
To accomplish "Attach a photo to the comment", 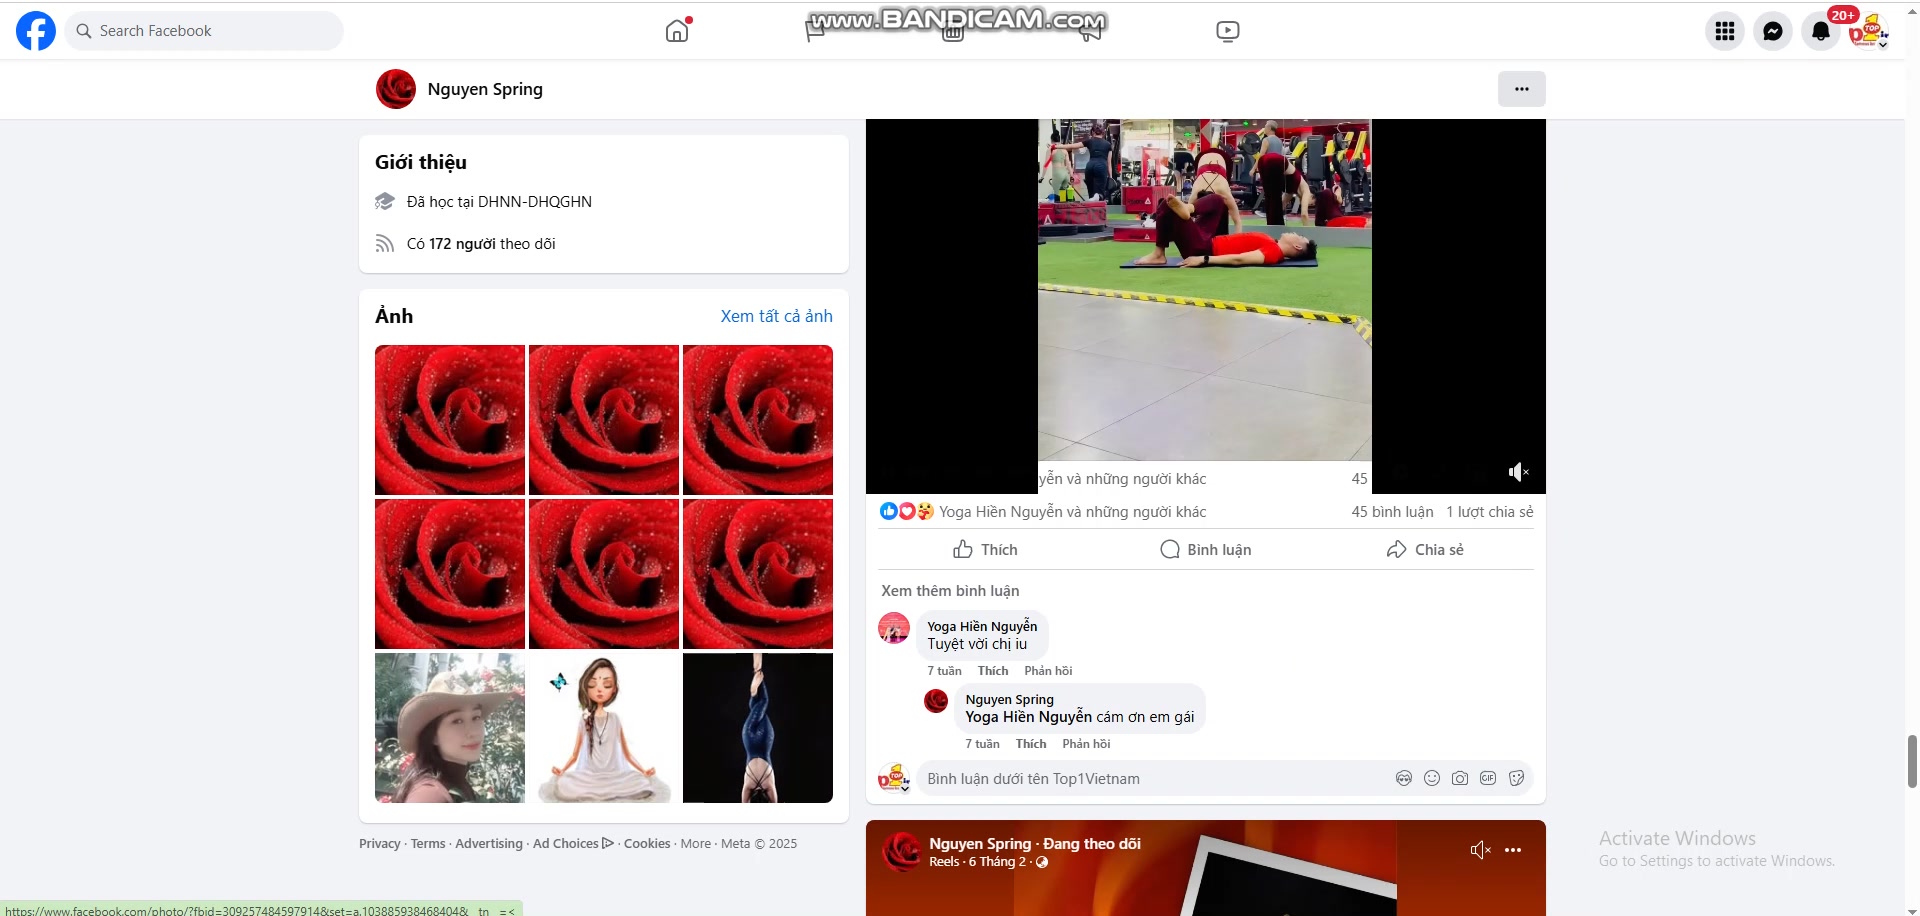I will [x=1460, y=778].
